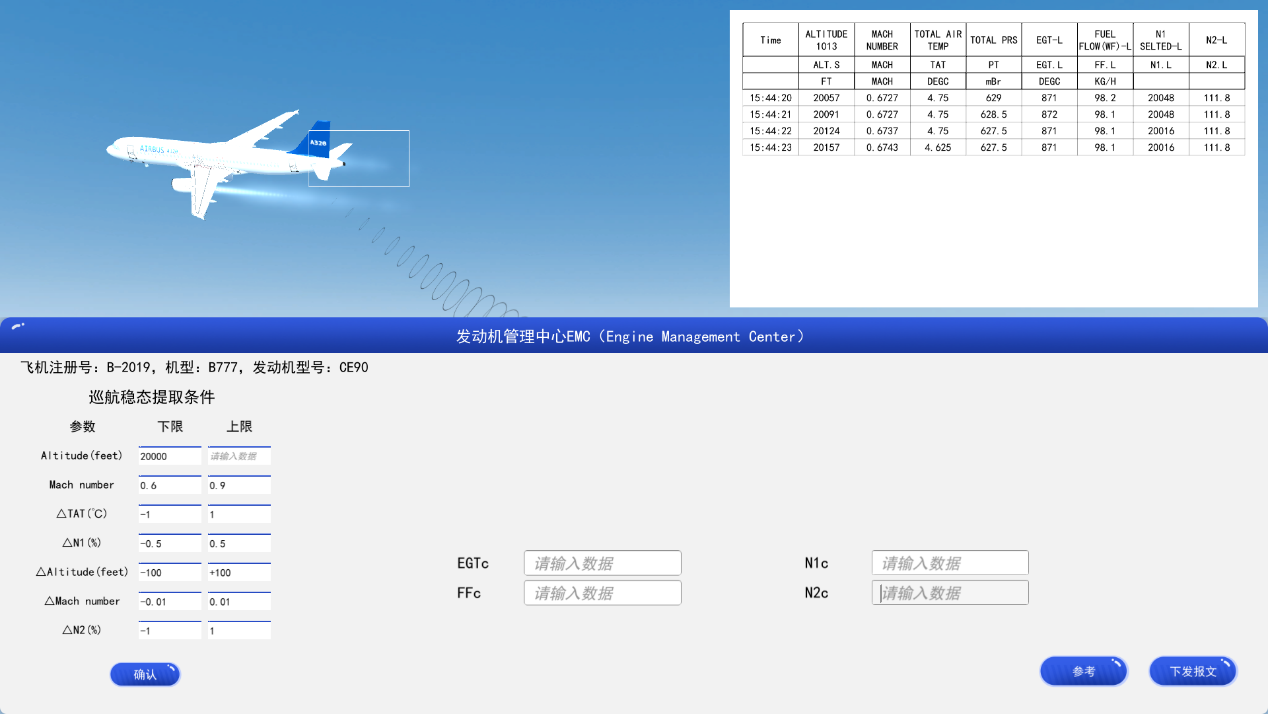Image resolution: width=1268 pixels, height=714 pixels.
Task: Click the N2c input field
Action: tap(949, 593)
